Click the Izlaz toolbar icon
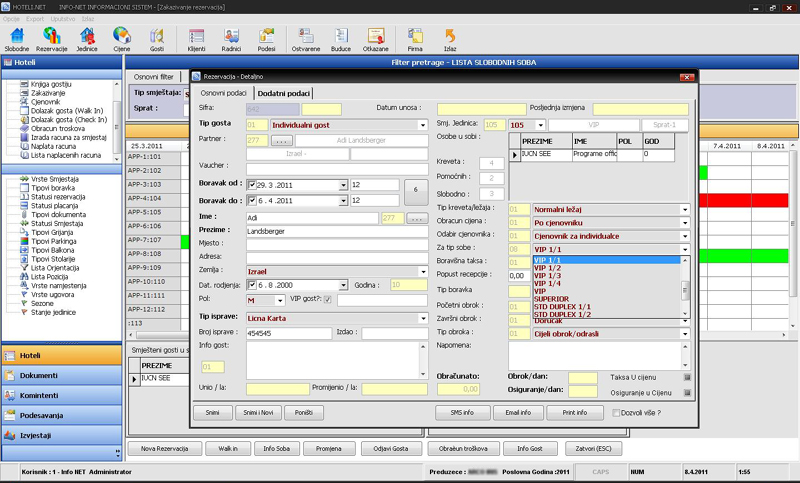The width and height of the screenshot is (800, 483). 450,39
